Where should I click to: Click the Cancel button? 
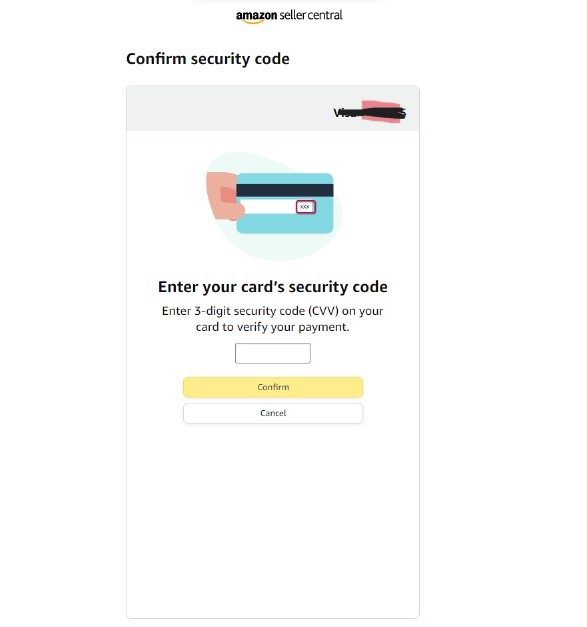pos(273,413)
